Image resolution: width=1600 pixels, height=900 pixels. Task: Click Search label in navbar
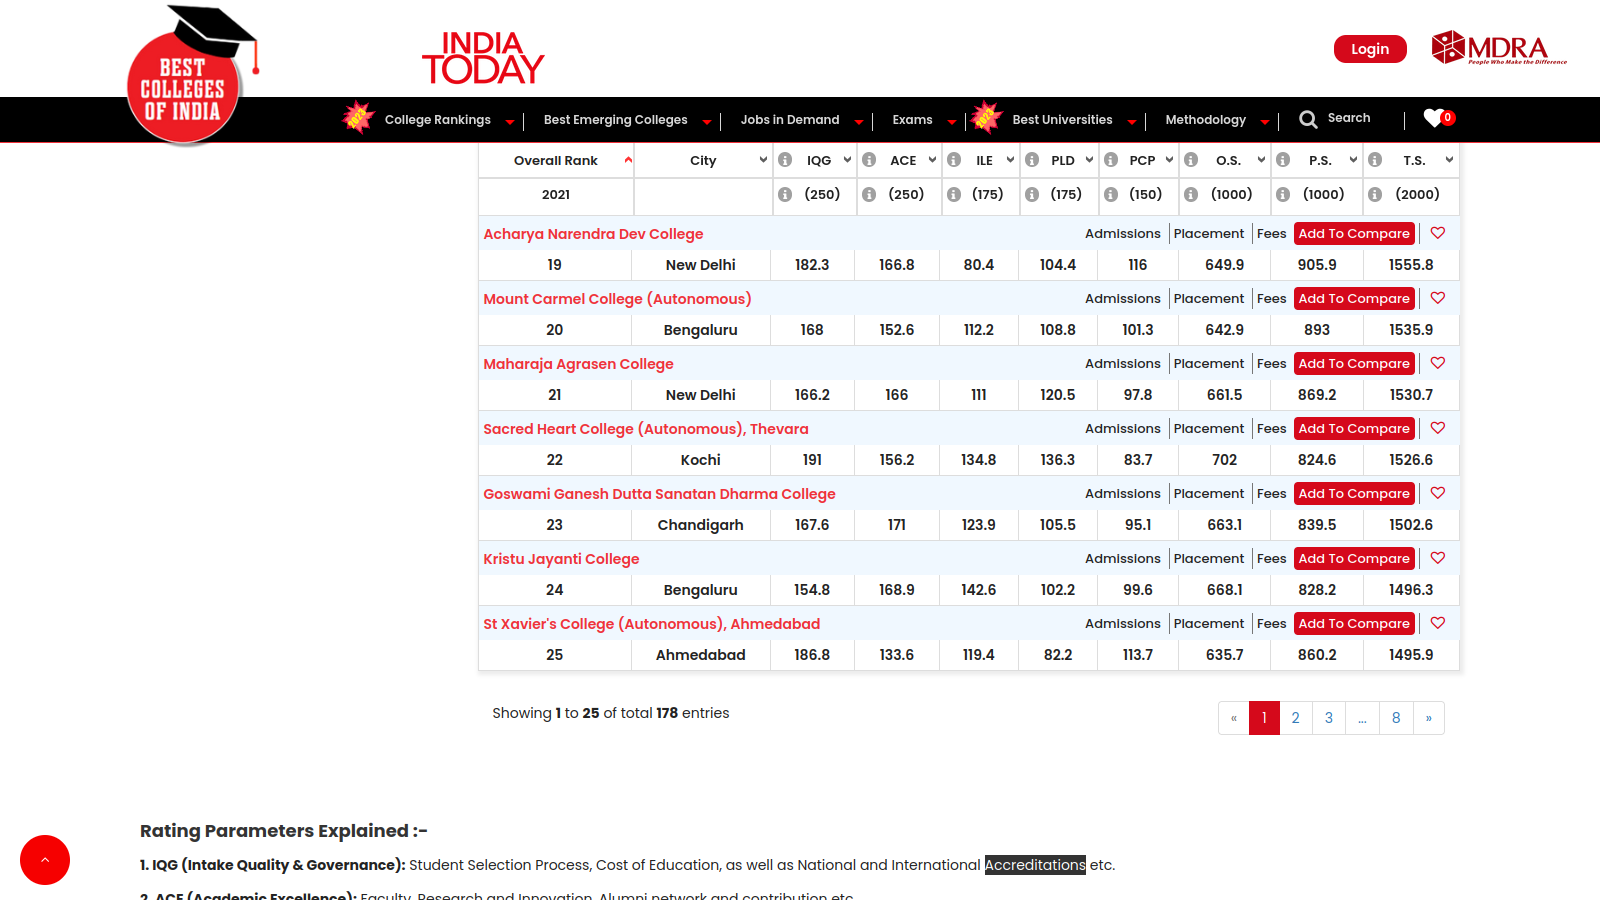click(x=1349, y=118)
